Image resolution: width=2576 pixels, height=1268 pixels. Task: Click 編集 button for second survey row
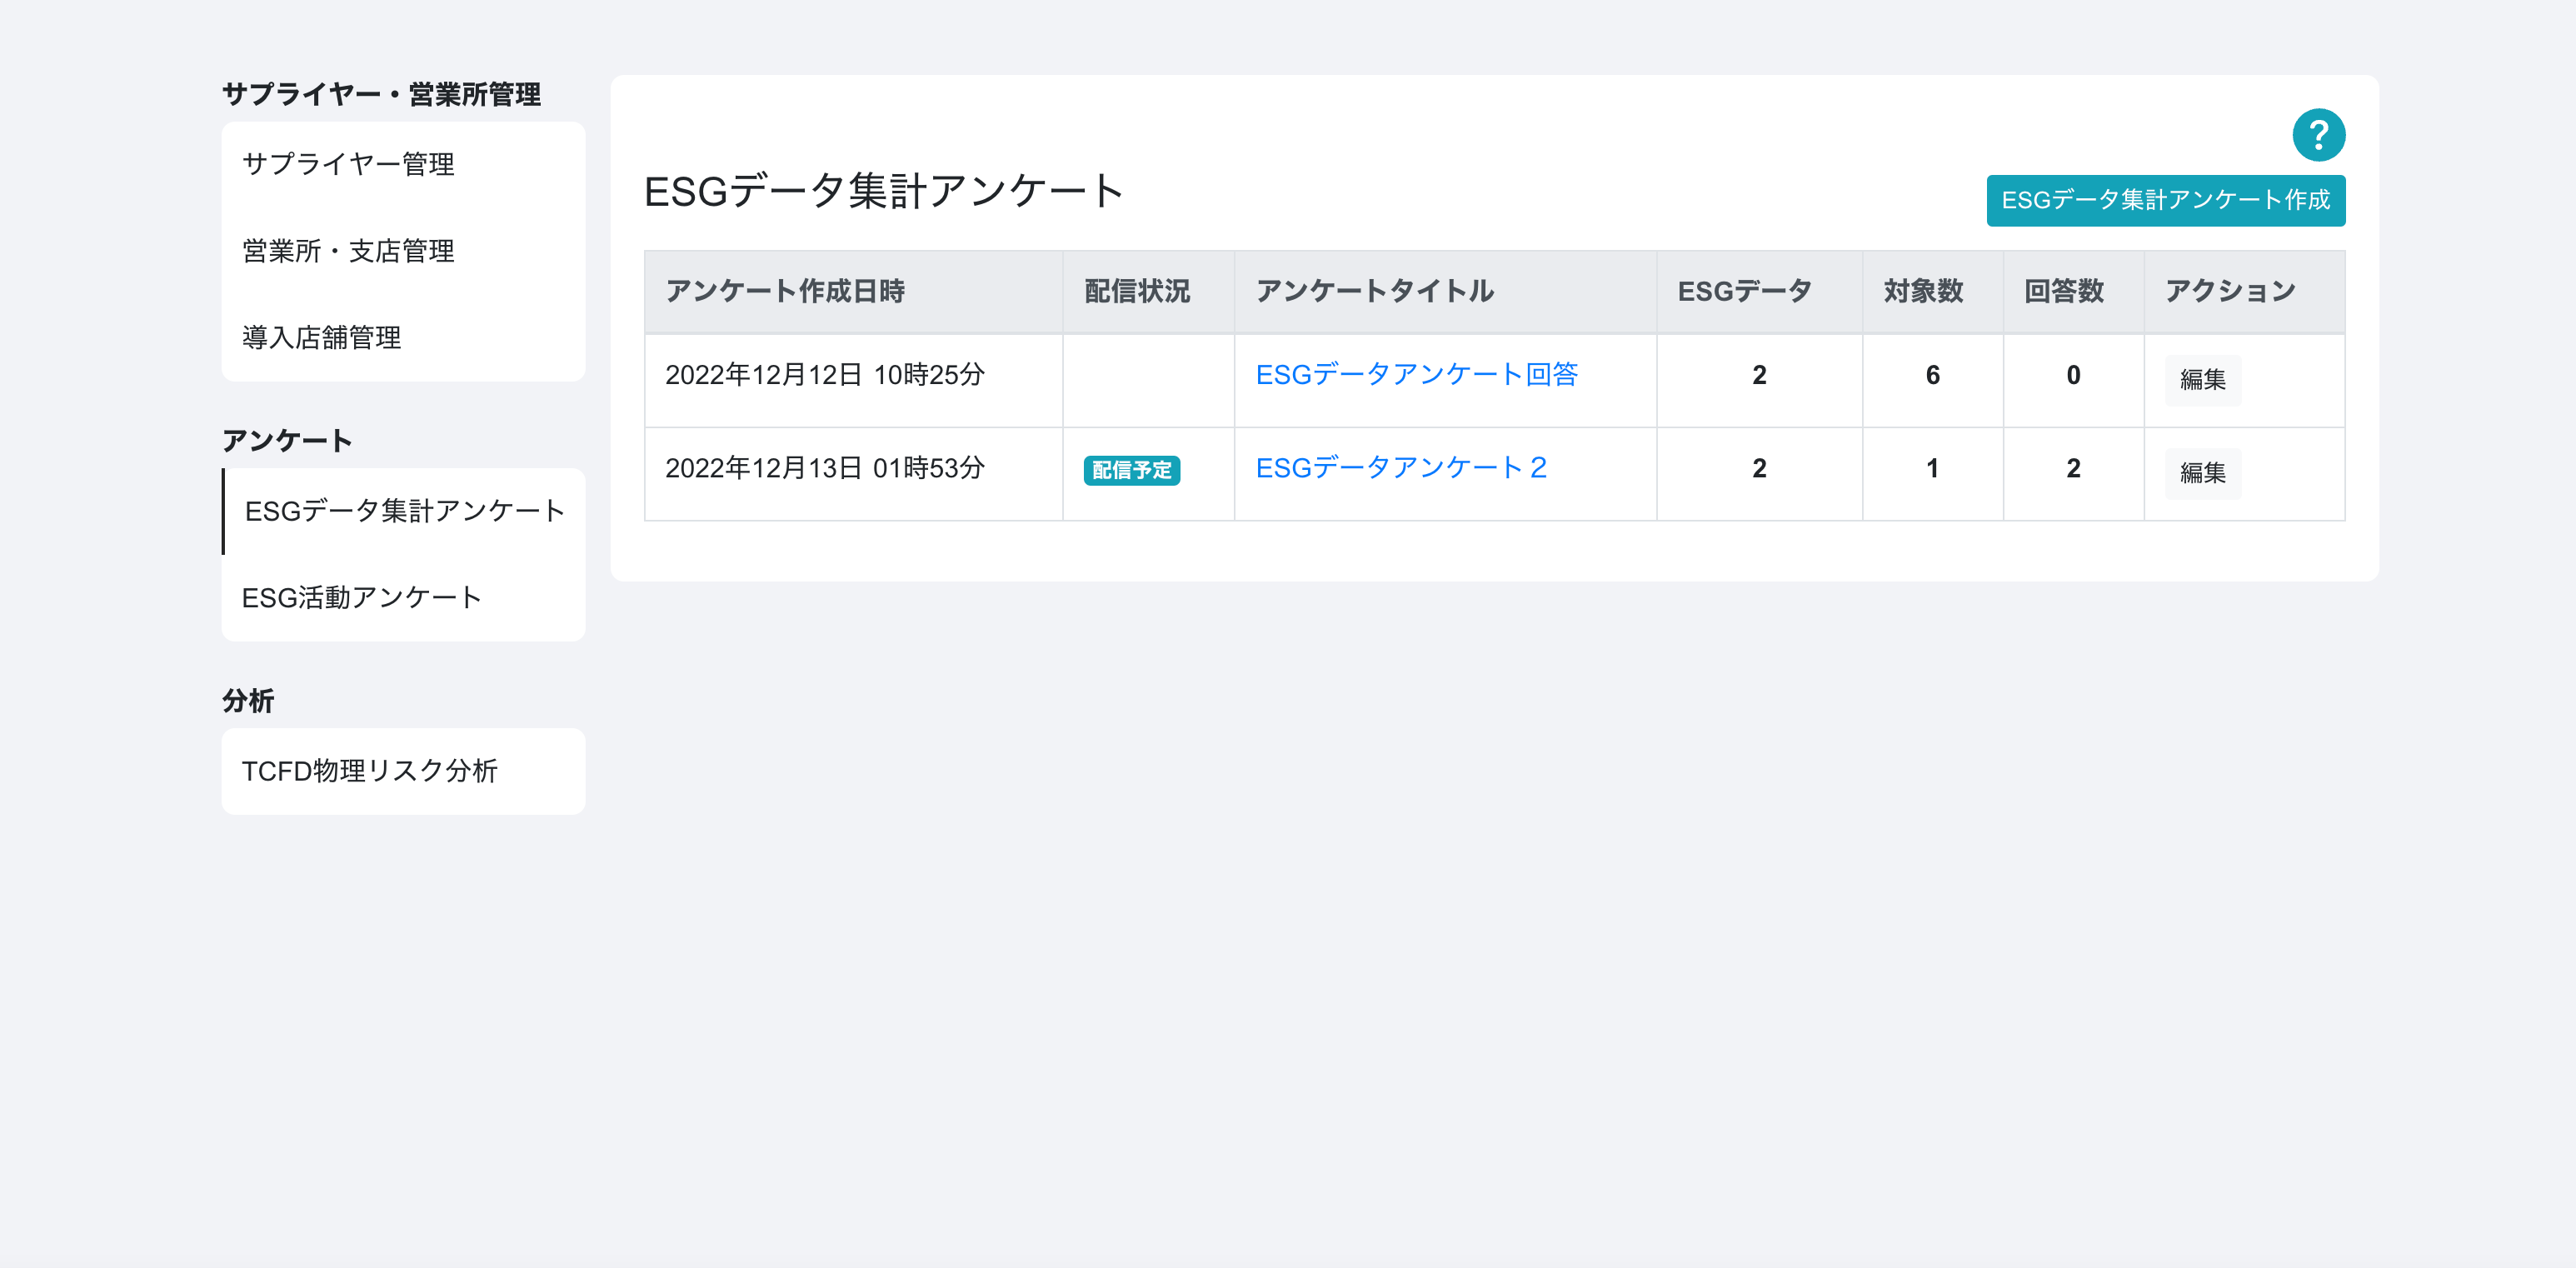[2202, 473]
